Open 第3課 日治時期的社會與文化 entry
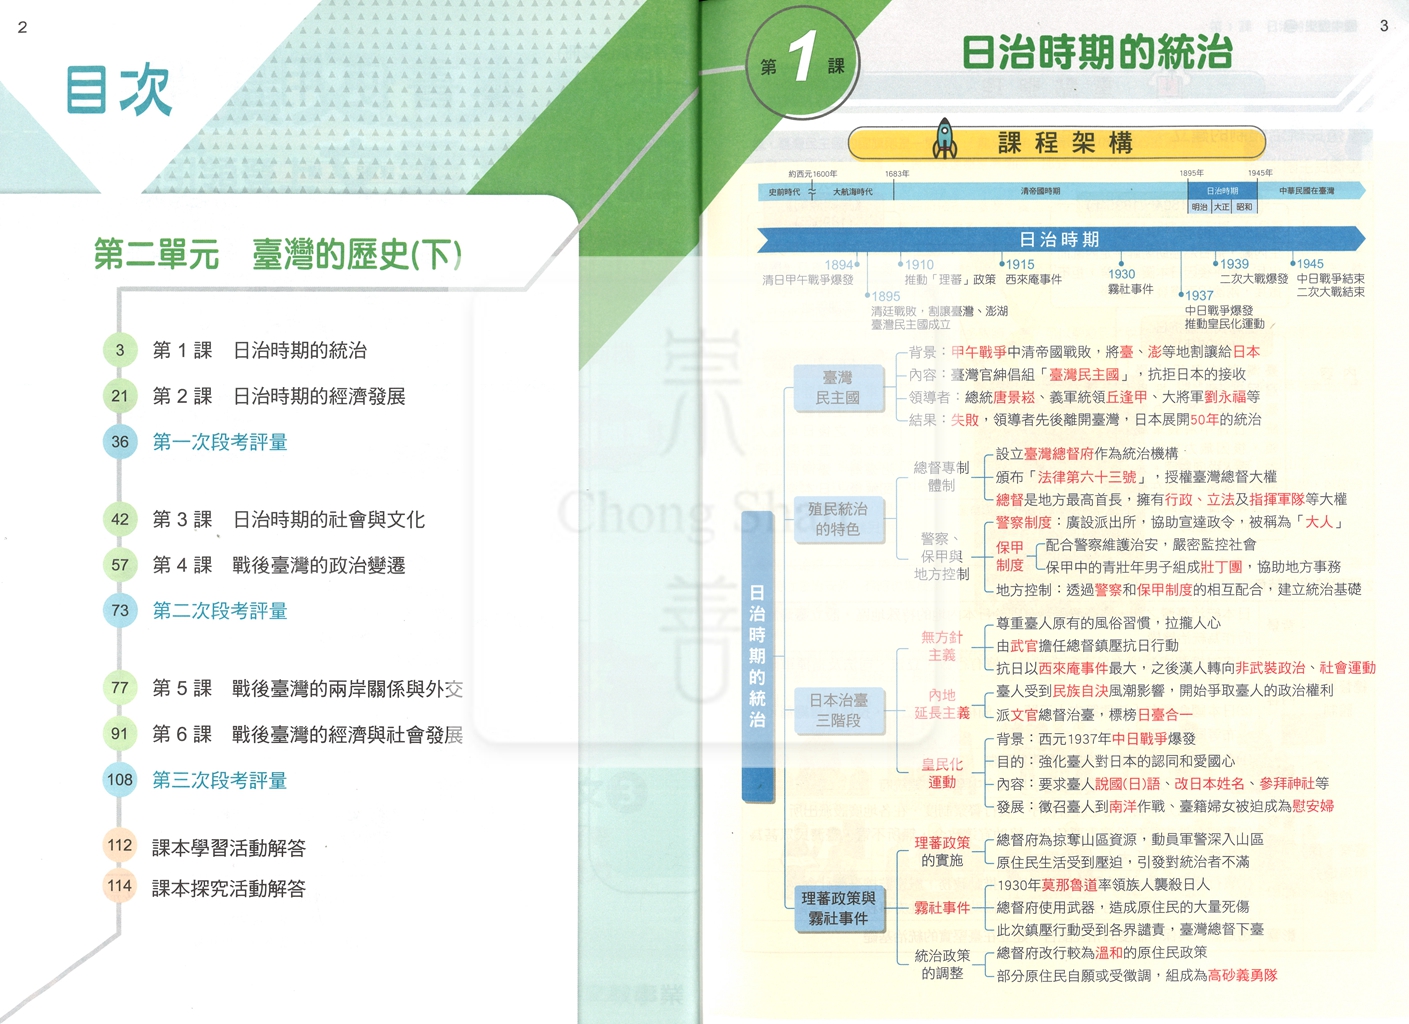Screen dimensions: 1409x1024 [288, 520]
